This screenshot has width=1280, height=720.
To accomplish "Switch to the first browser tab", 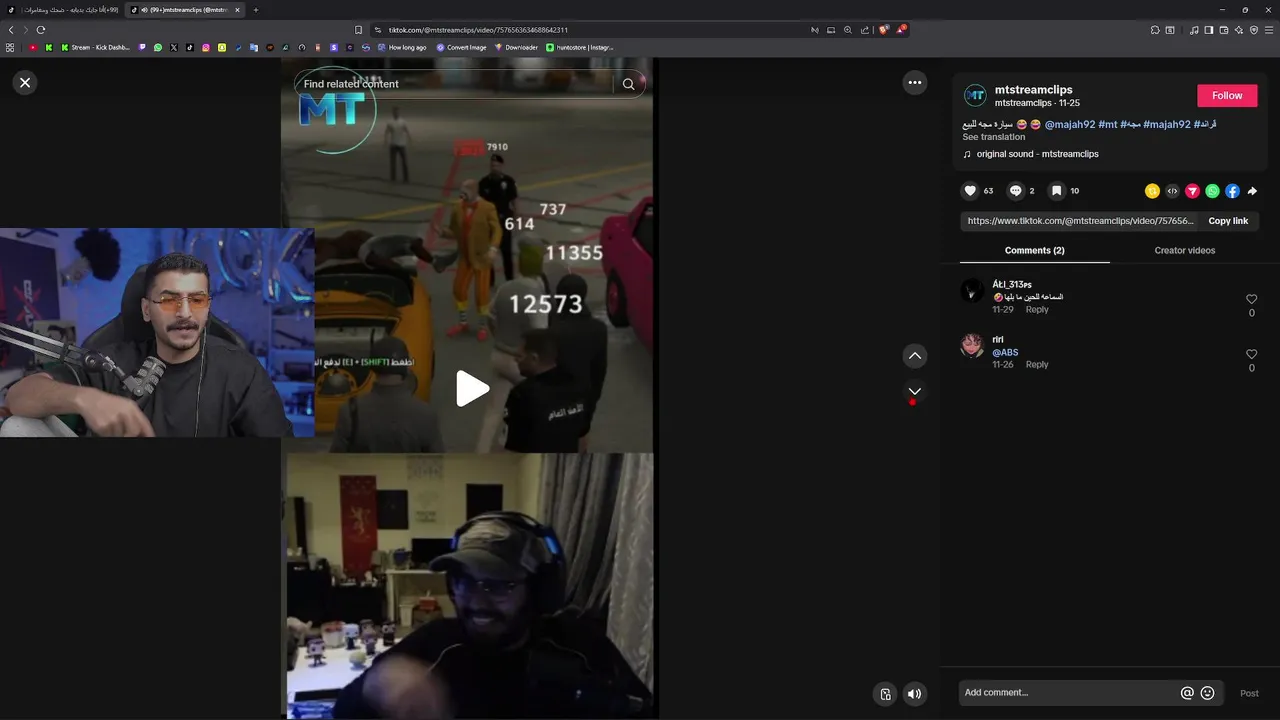I will (x=63, y=10).
